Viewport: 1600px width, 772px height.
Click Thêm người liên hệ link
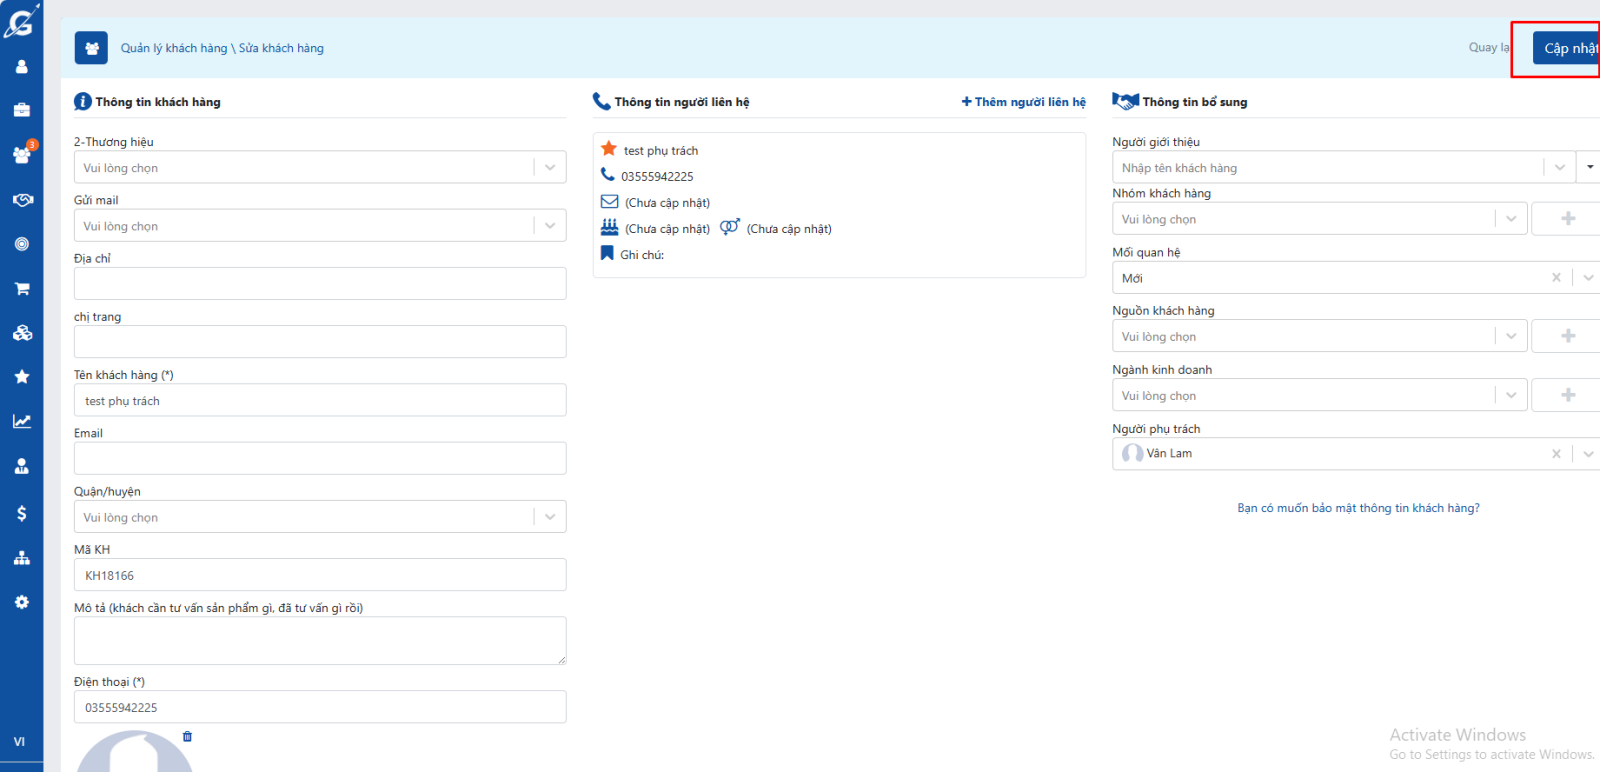point(1023,102)
